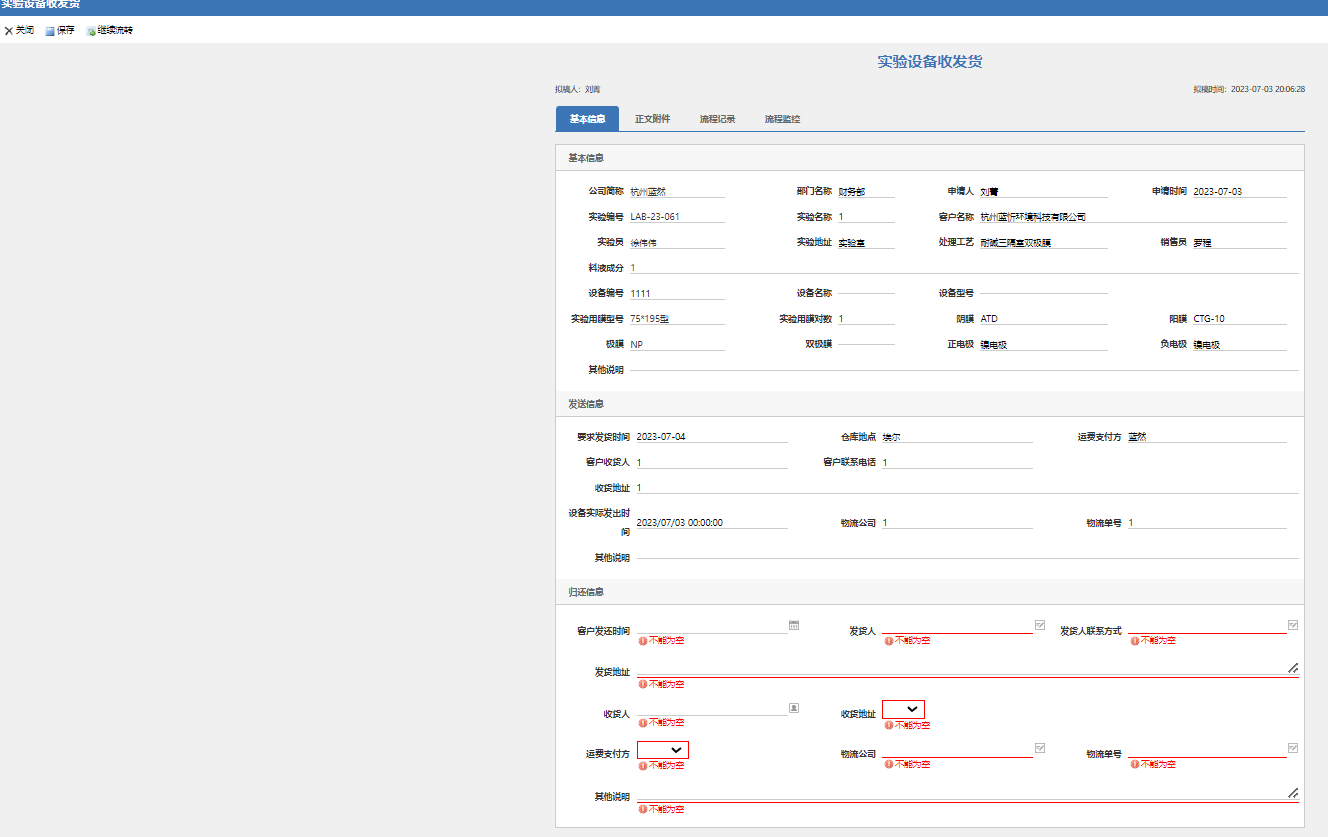Click 继续流转 to continue the workflow
The width and height of the screenshot is (1328, 837).
(x=110, y=31)
